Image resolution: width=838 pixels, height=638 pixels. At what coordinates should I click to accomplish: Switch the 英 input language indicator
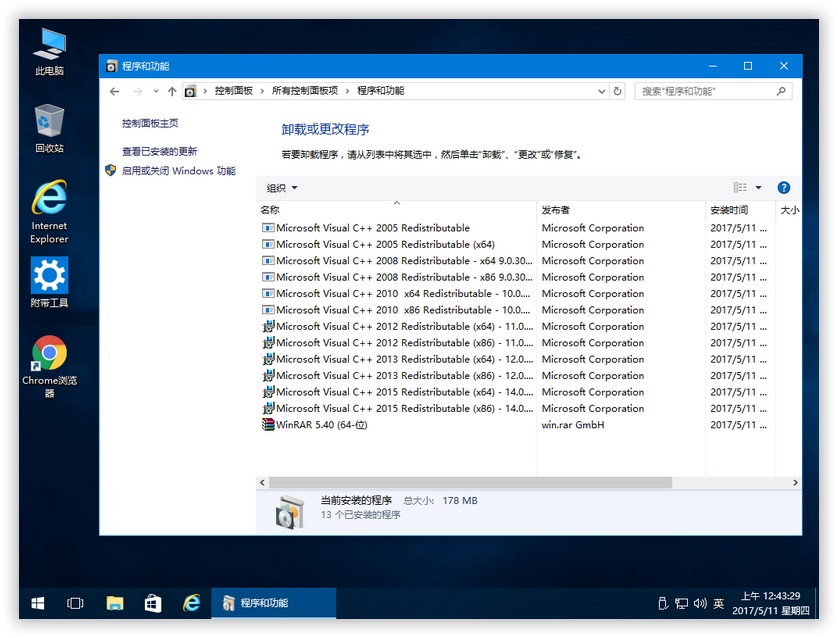[718, 603]
